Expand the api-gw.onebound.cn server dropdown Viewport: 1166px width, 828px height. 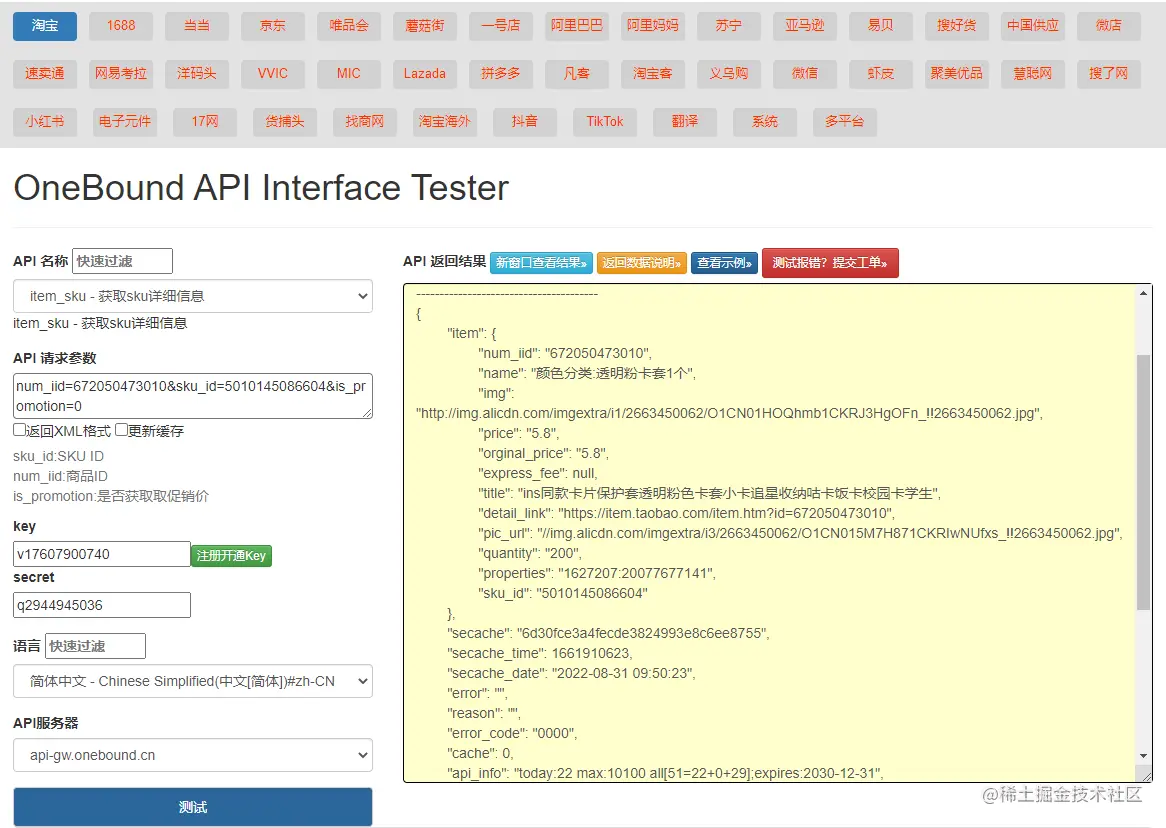(x=193, y=755)
